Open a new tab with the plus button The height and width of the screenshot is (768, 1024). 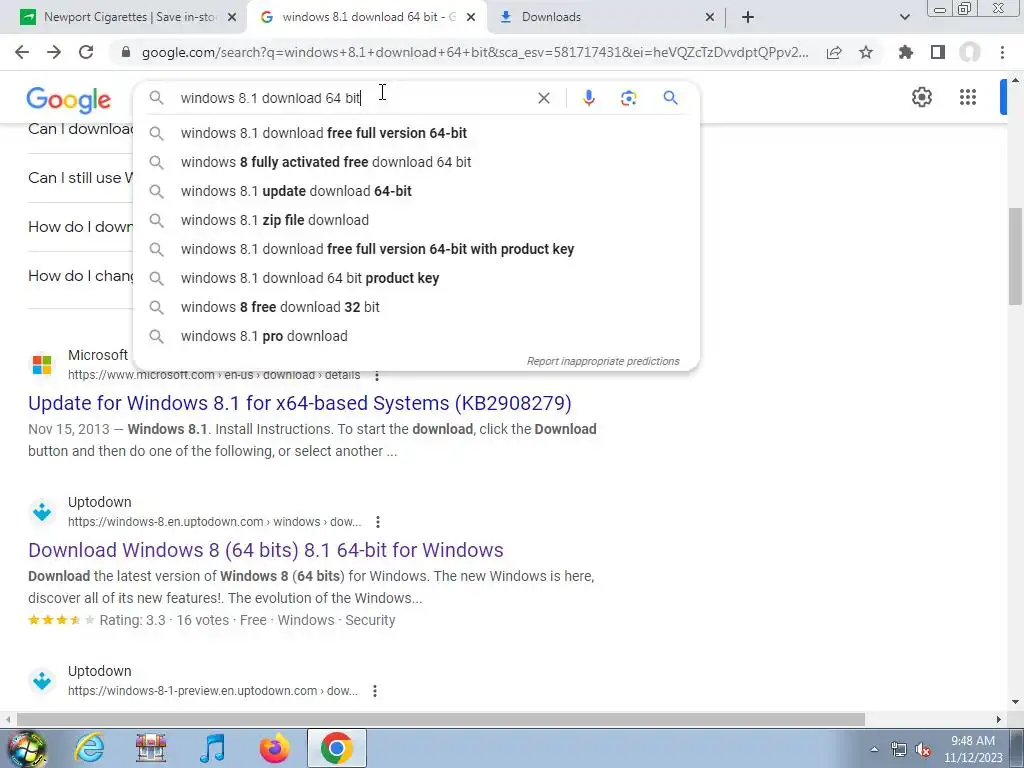pyautogui.click(x=748, y=17)
